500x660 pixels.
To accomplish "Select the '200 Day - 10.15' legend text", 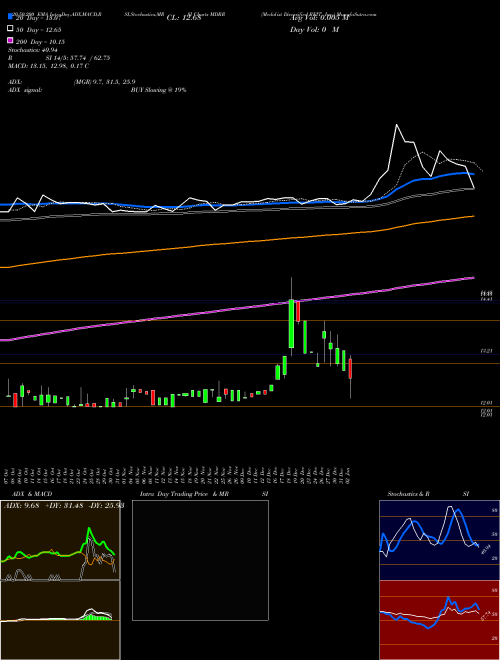I will [x=41, y=42].
